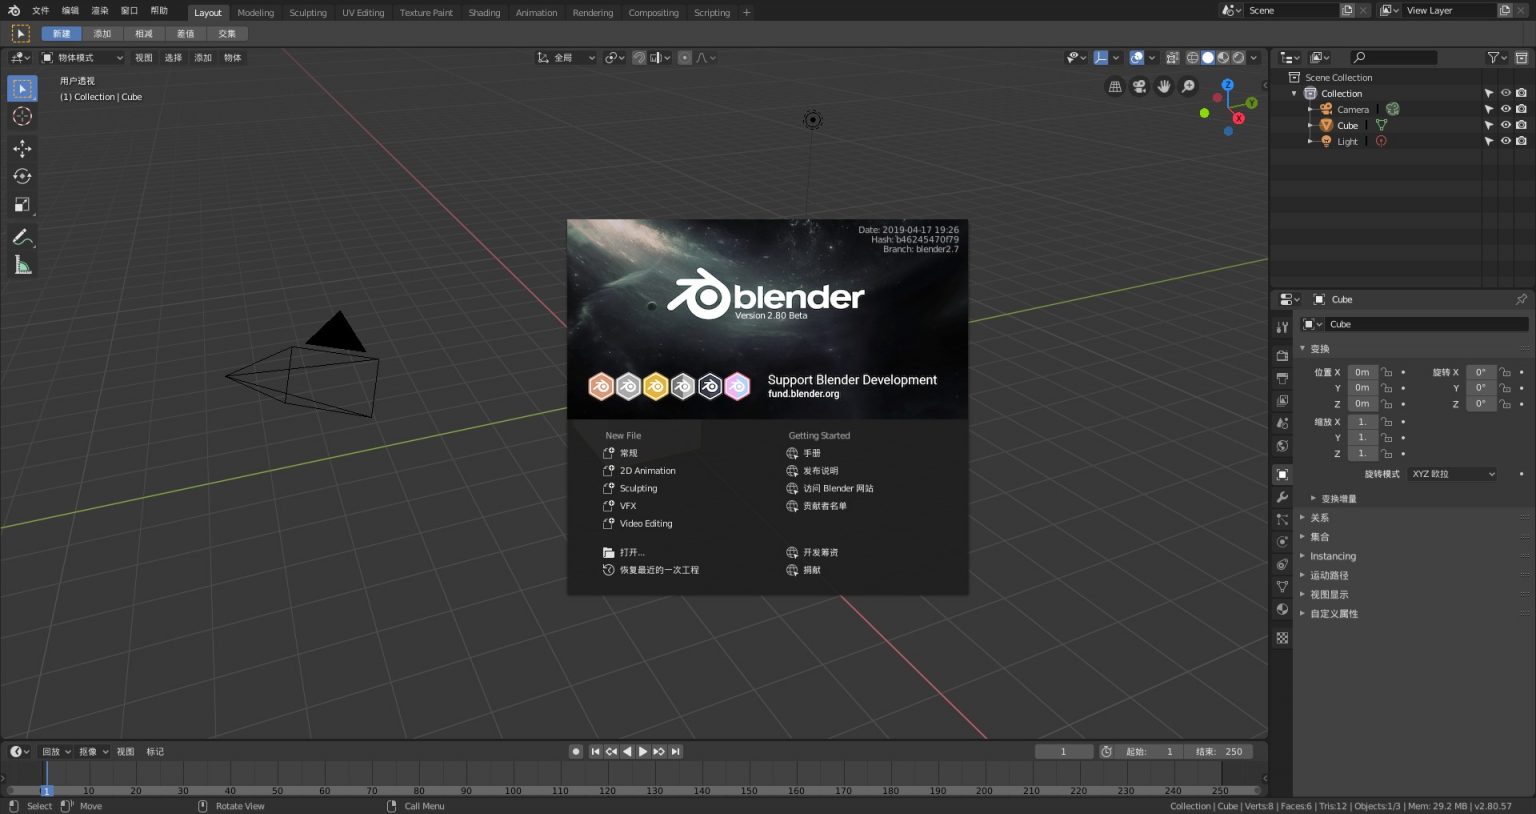
Task: Select the Annotate pencil tool
Action: coord(22,238)
